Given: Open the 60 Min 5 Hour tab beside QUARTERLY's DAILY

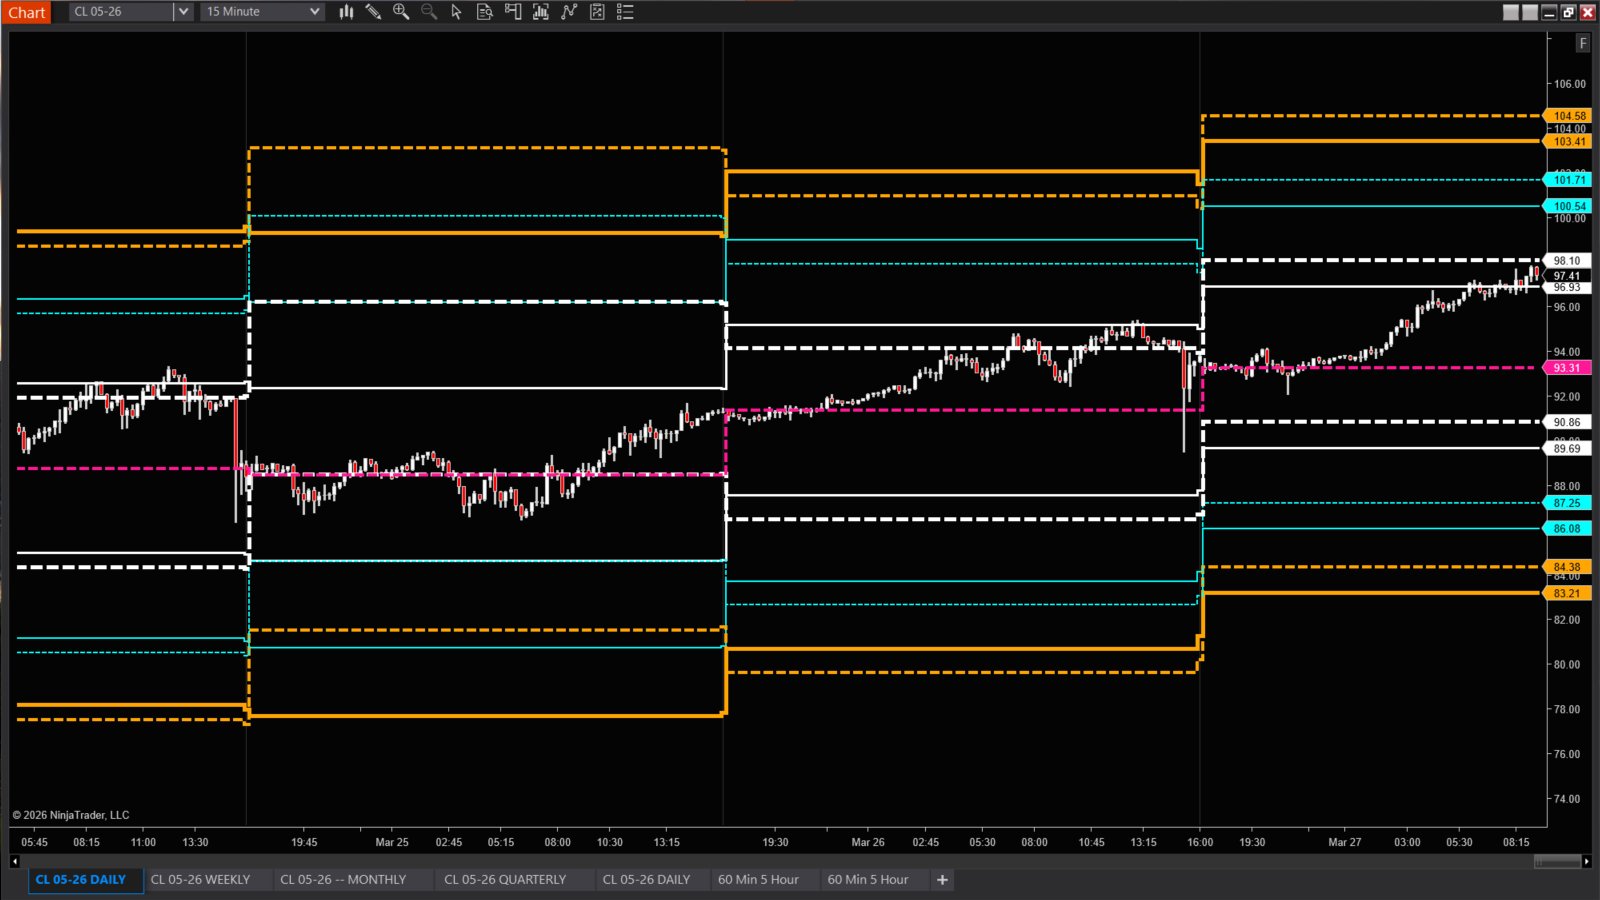Looking at the screenshot, I should tap(758, 880).
